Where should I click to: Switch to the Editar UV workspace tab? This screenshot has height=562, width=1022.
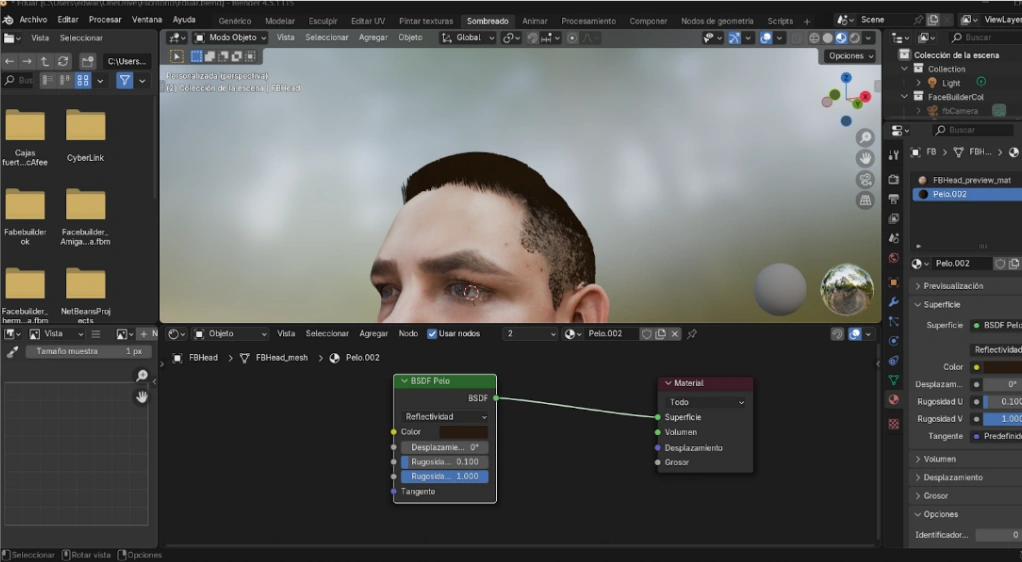368,21
